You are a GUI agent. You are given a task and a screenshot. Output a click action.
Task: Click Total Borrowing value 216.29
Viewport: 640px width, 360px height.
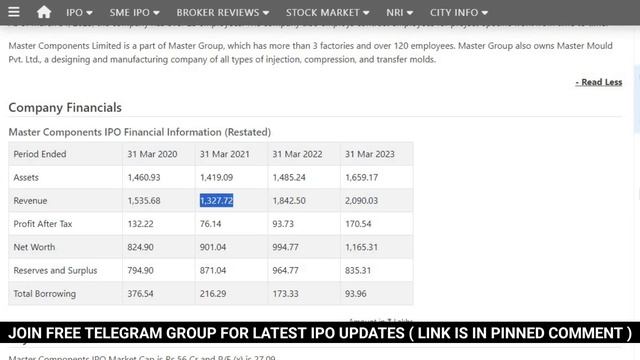point(213,293)
